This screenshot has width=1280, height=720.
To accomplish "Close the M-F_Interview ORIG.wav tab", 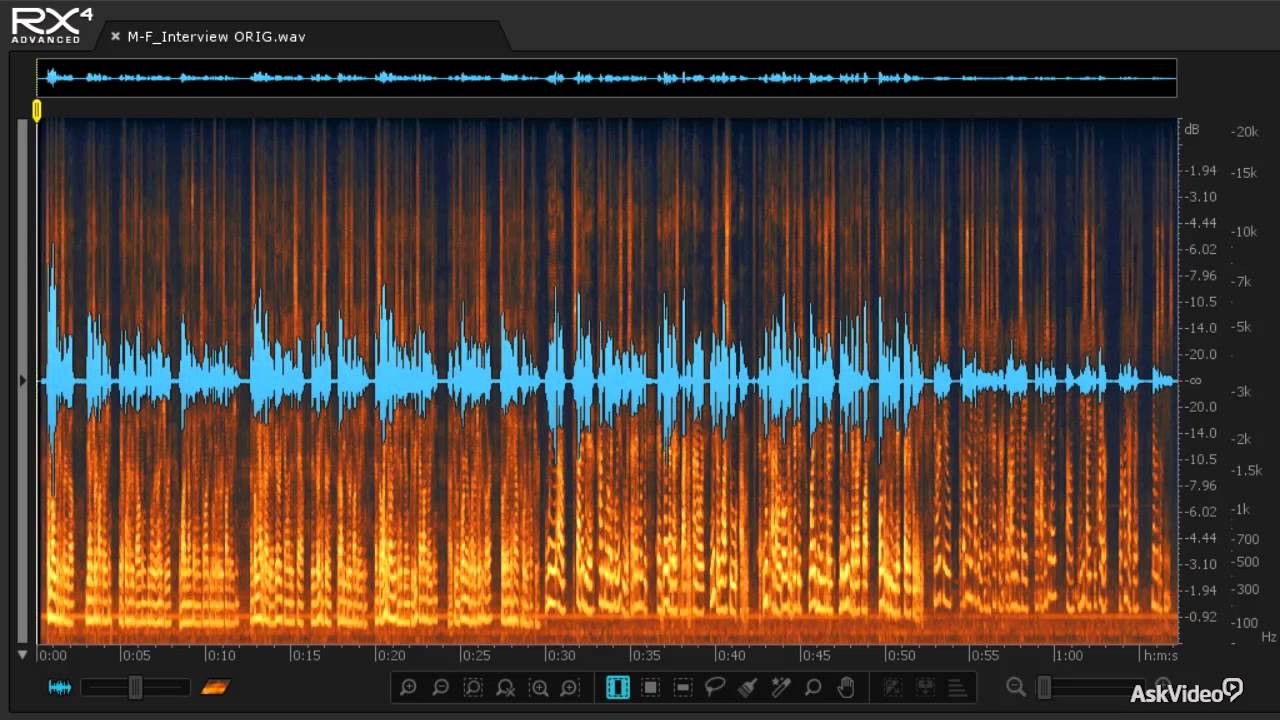I will [115, 37].
